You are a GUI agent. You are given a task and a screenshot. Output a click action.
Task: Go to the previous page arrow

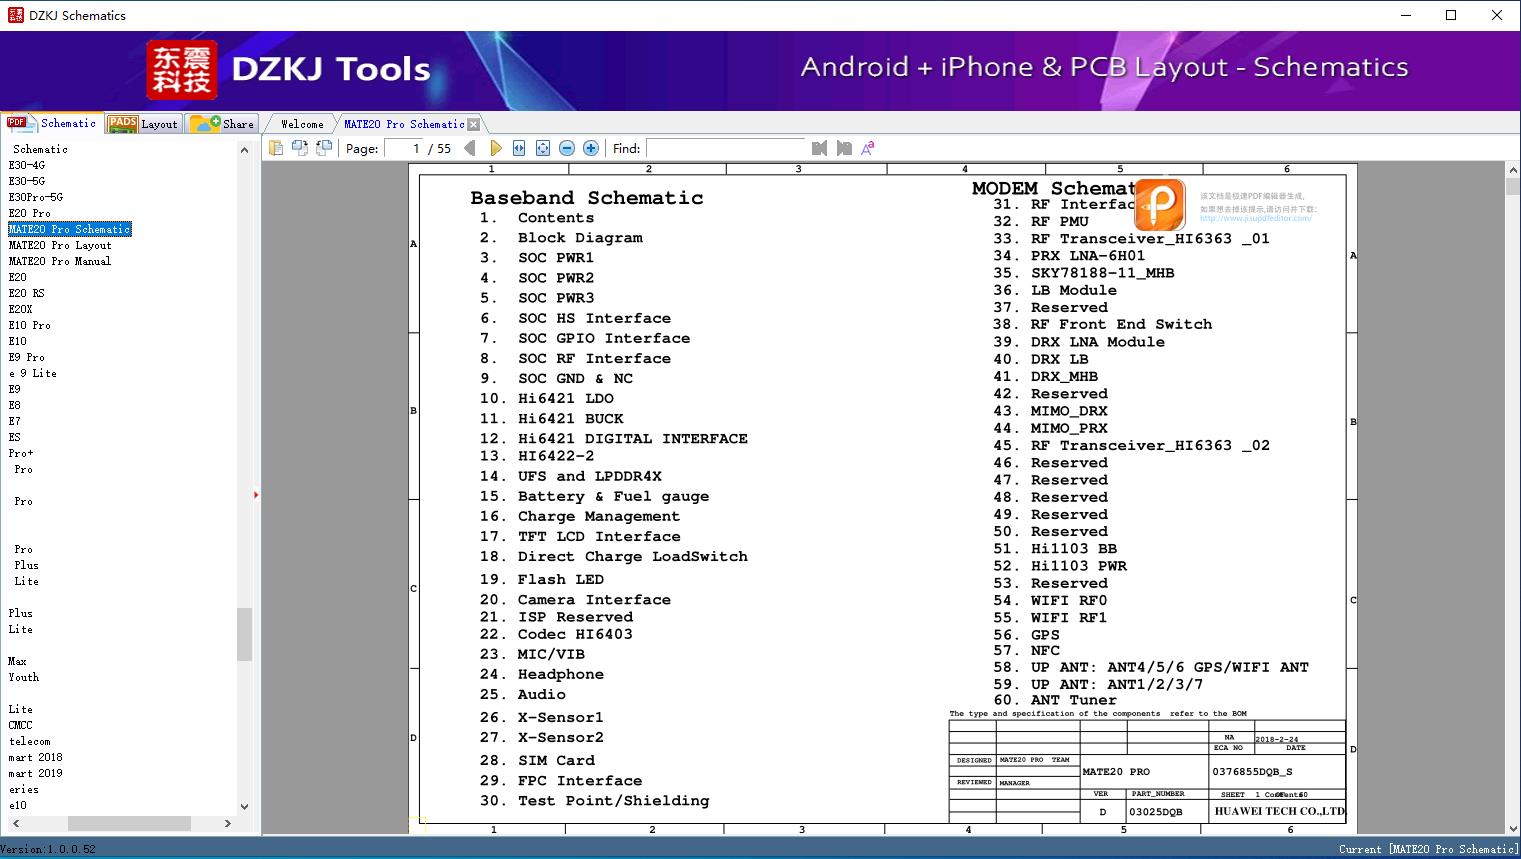[470, 148]
